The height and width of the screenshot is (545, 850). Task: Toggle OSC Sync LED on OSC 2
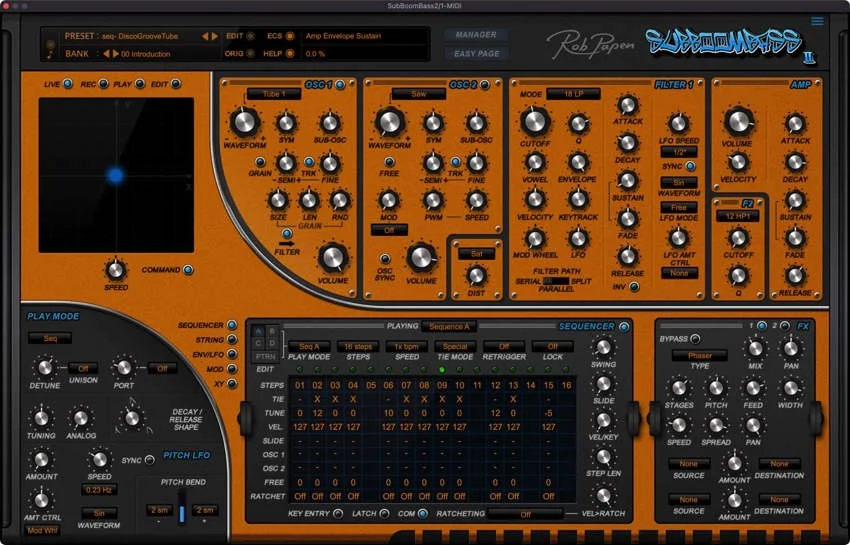click(384, 259)
